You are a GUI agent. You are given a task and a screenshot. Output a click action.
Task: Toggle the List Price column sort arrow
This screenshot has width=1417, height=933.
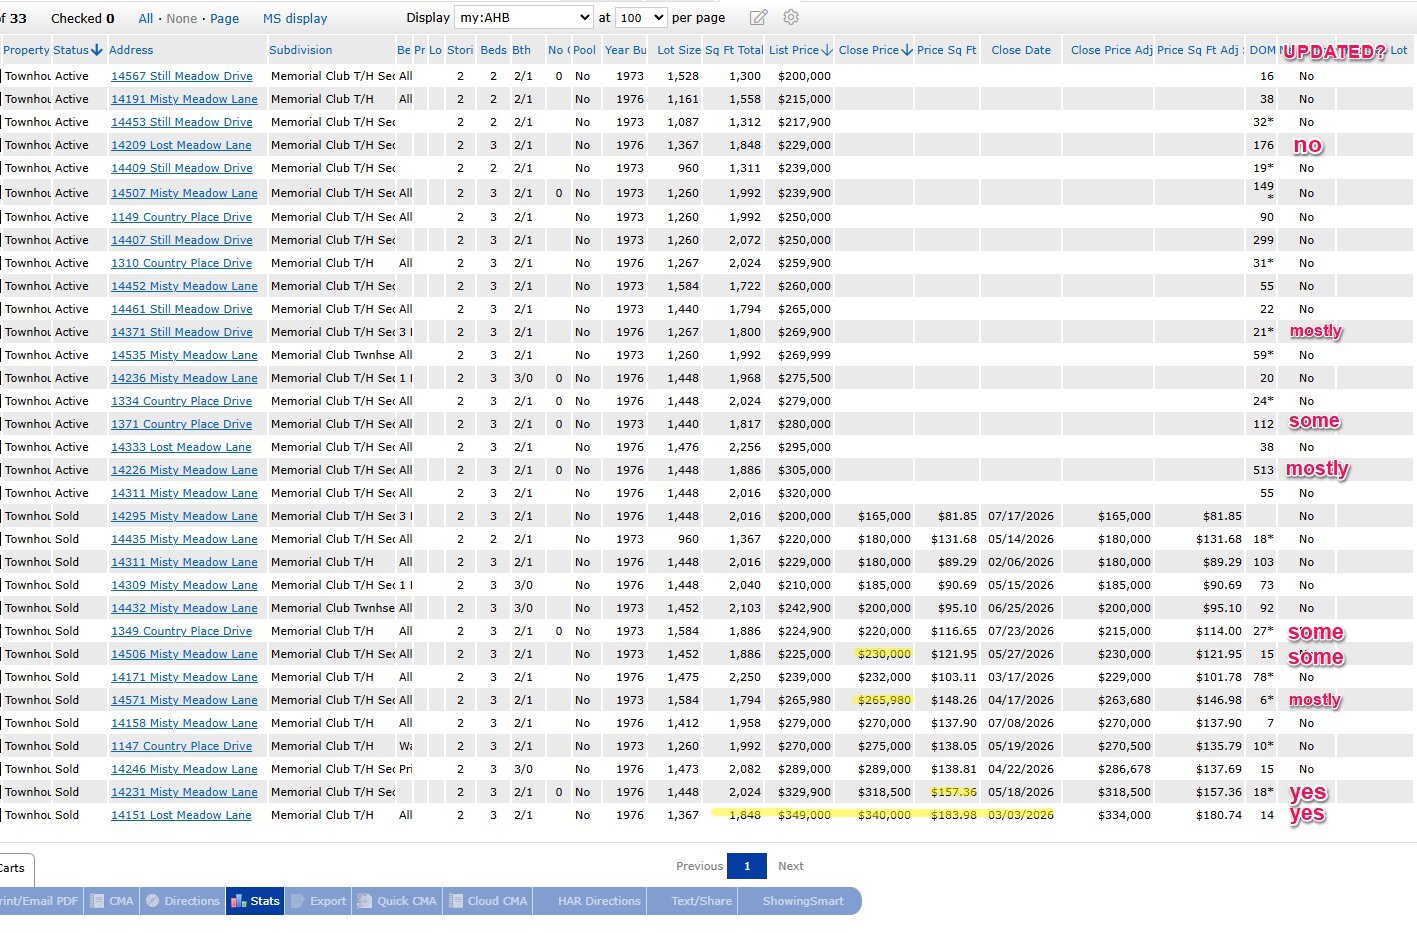(x=827, y=50)
